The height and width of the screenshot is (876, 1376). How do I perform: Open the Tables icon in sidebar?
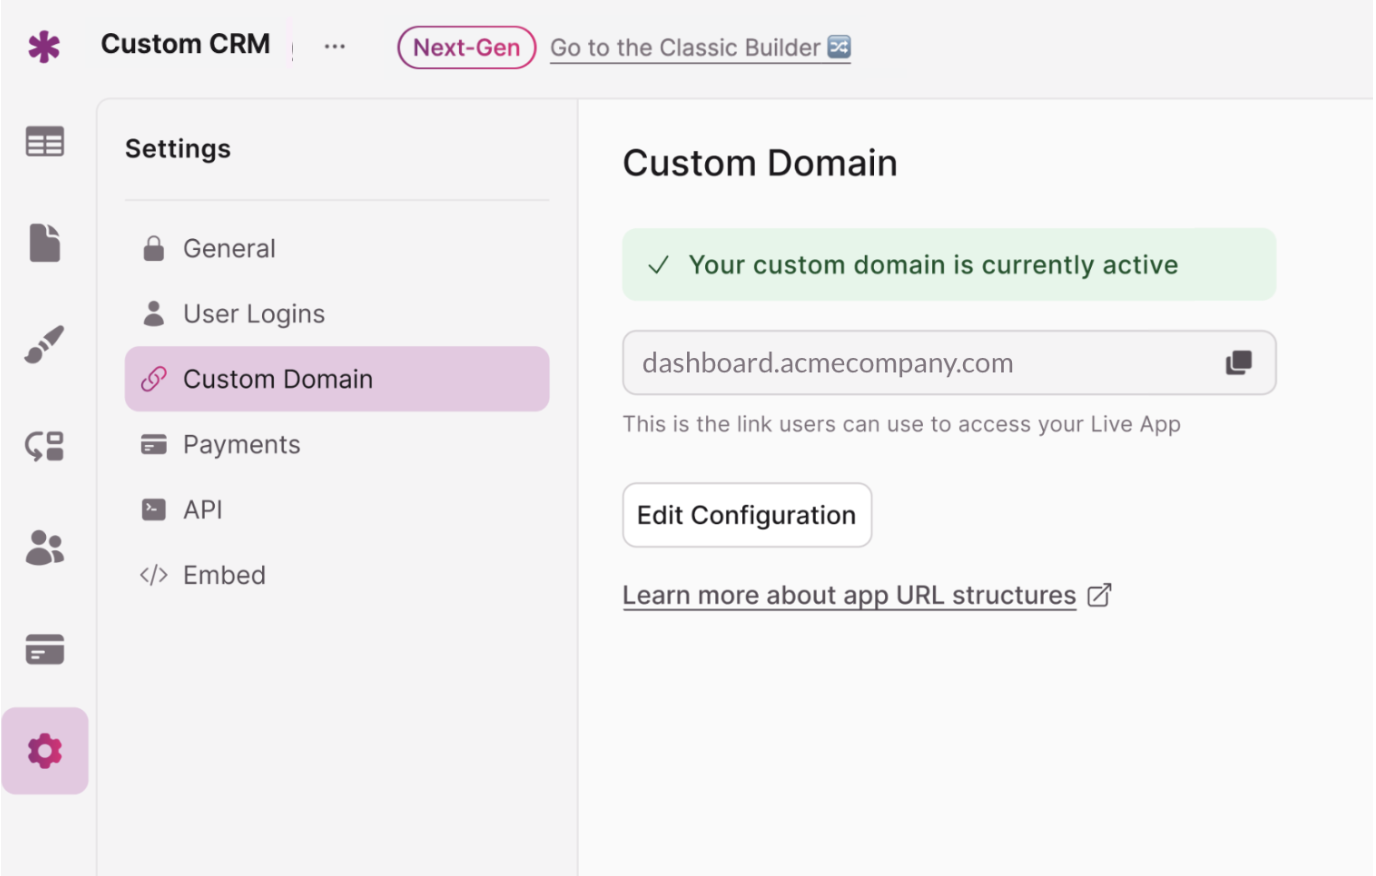click(x=45, y=142)
